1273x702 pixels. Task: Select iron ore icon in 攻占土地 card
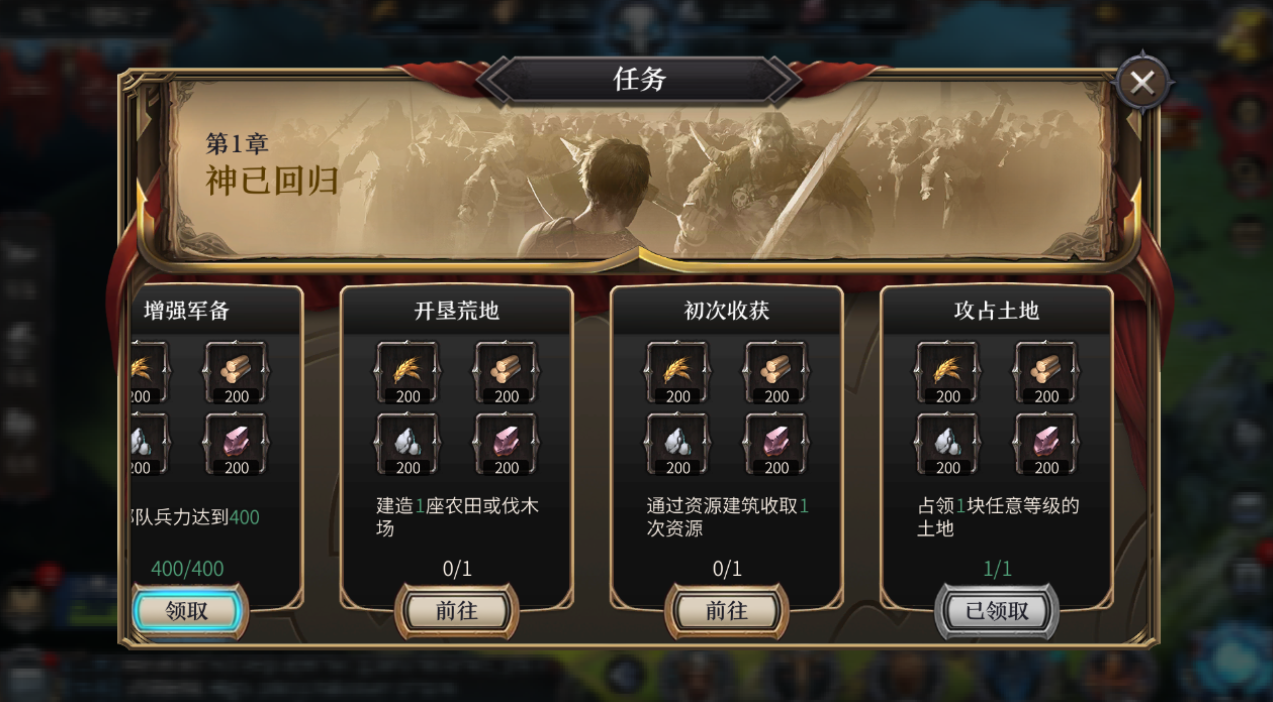pyautogui.click(x=1046, y=444)
